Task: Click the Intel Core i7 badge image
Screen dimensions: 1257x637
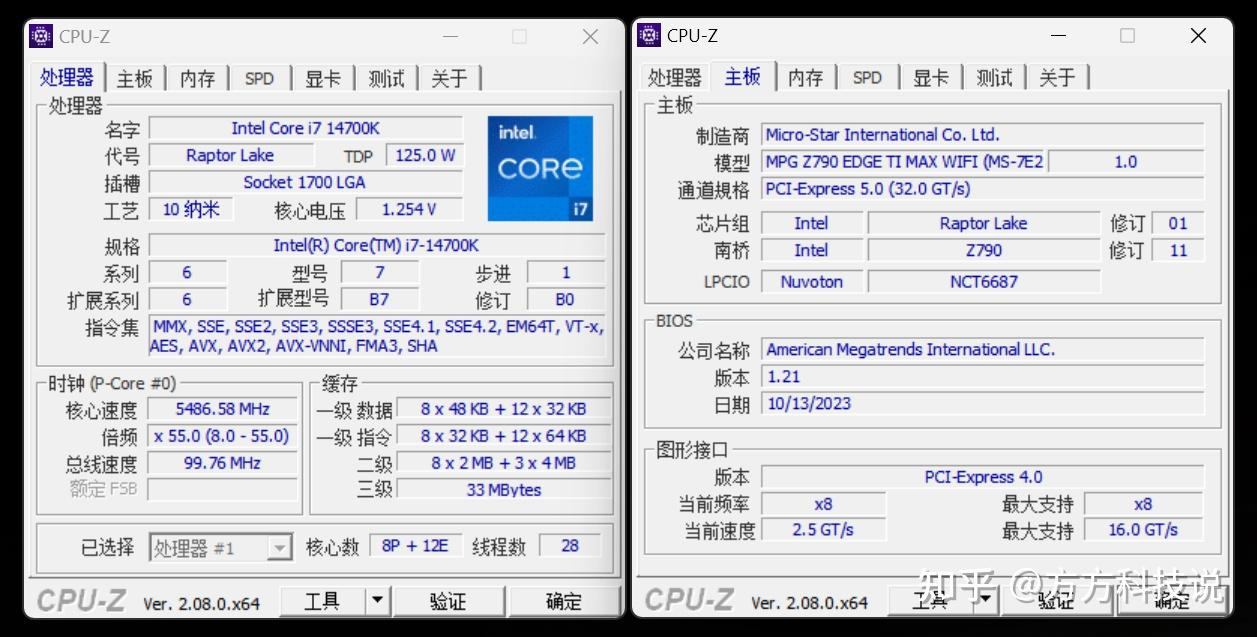Action: click(540, 168)
